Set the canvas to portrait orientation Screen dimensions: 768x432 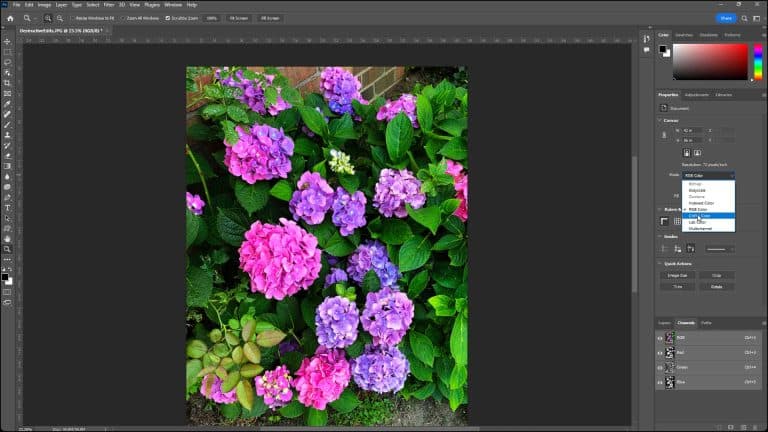(x=687, y=153)
